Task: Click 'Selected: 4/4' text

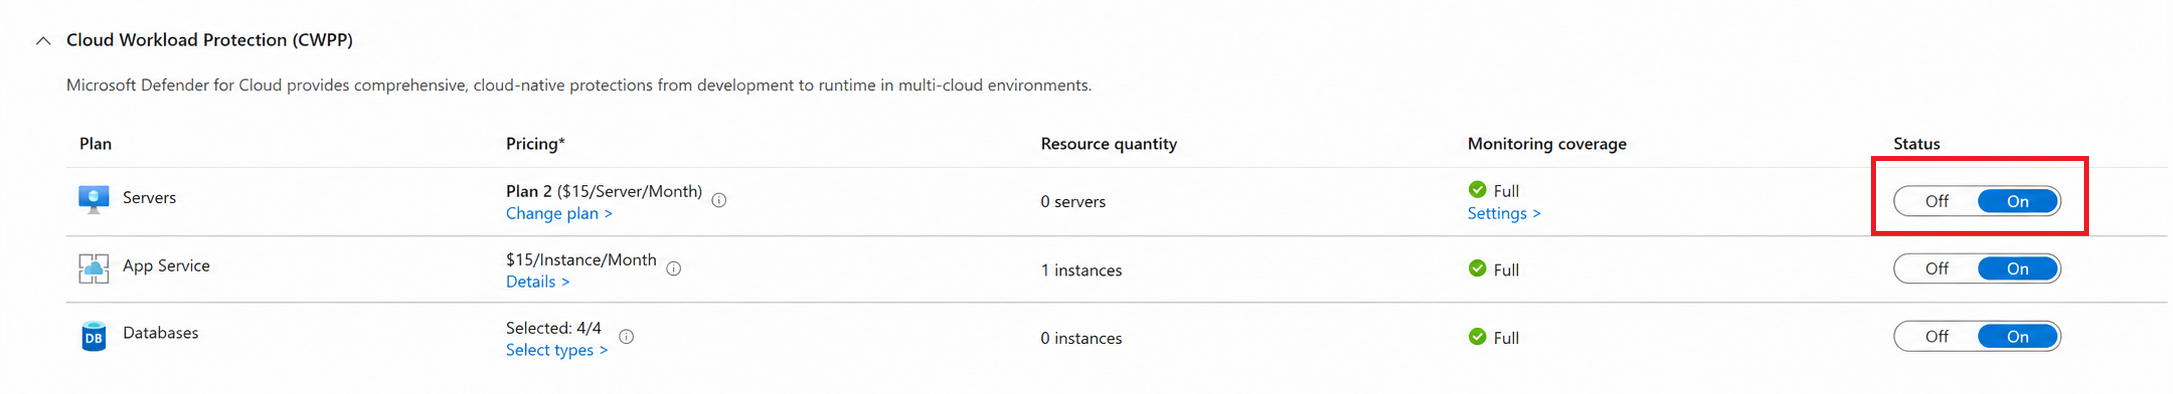Action: (554, 327)
